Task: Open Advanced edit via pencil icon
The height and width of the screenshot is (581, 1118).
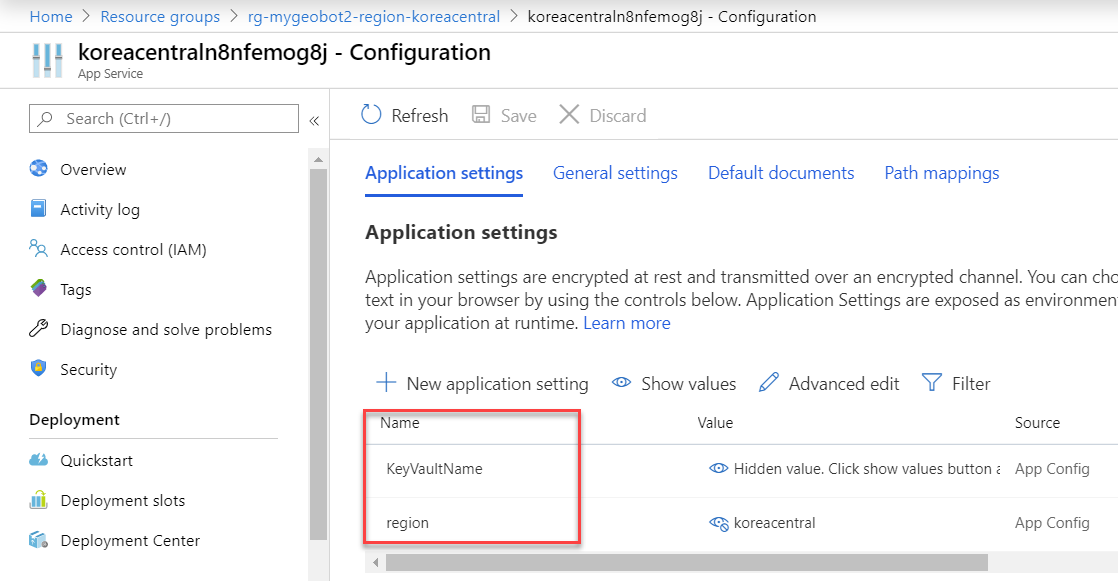Action: coord(768,382)
